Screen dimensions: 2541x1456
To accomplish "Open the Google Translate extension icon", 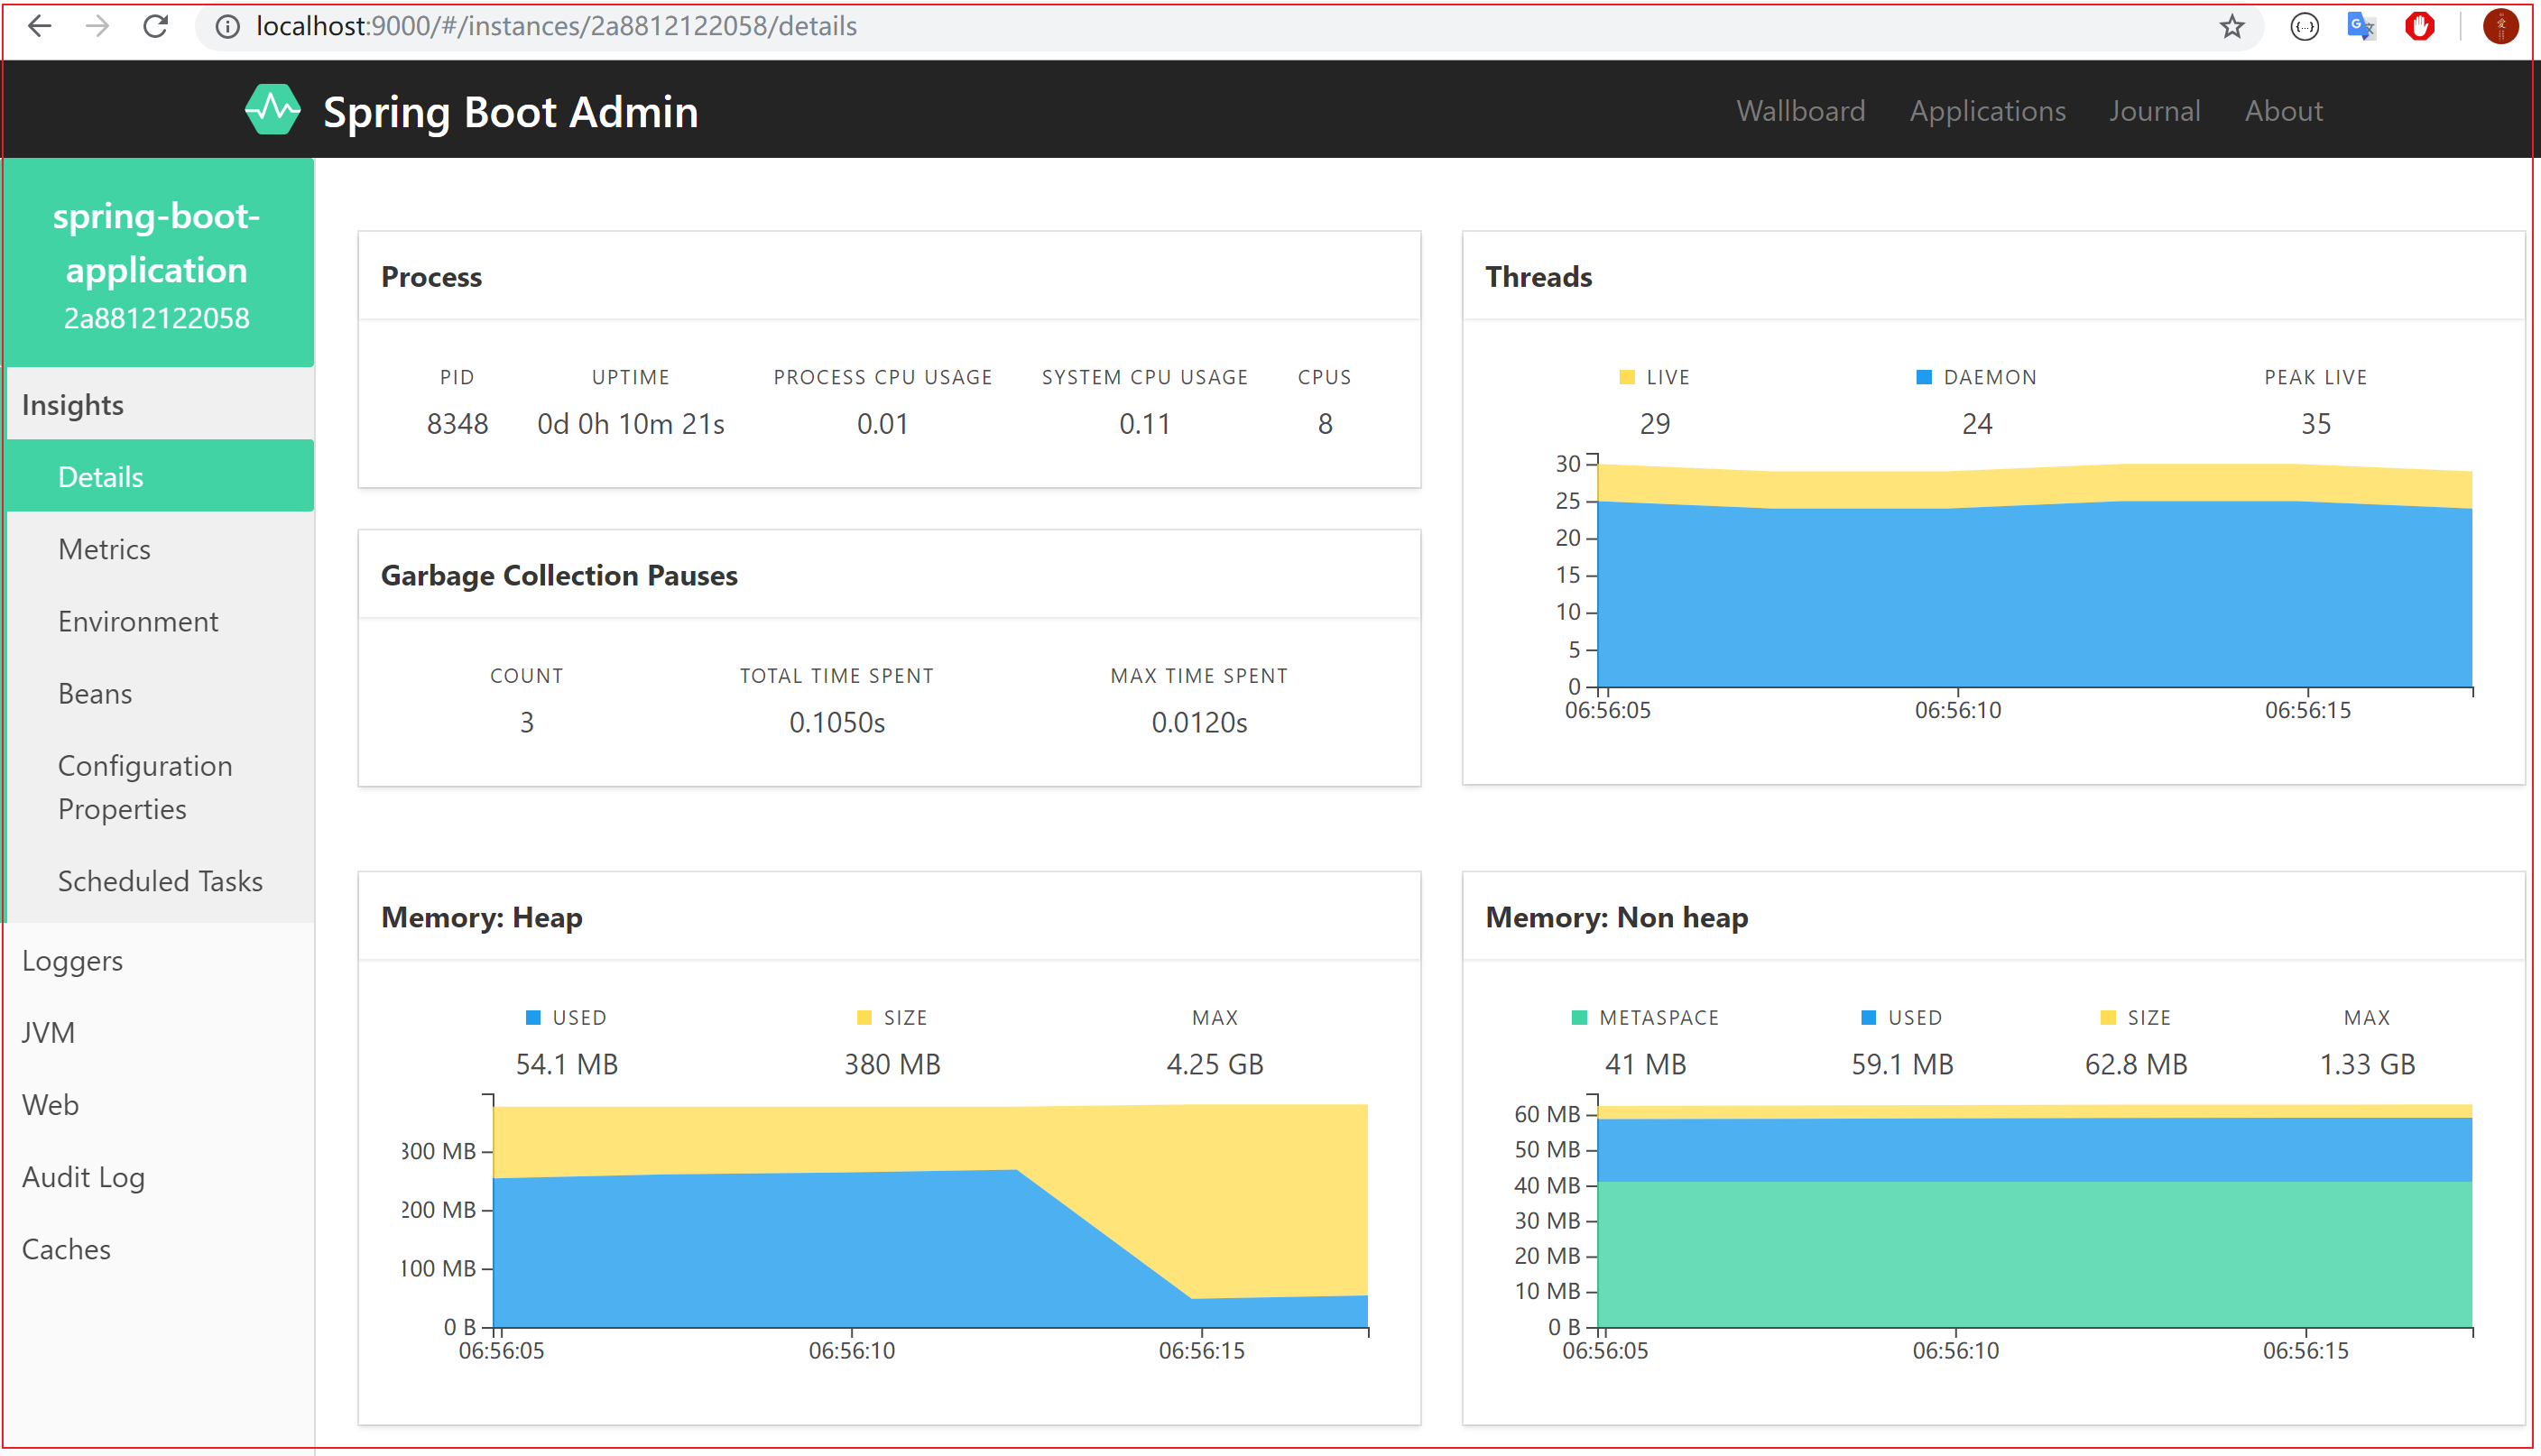I will tap(2362, 27).
